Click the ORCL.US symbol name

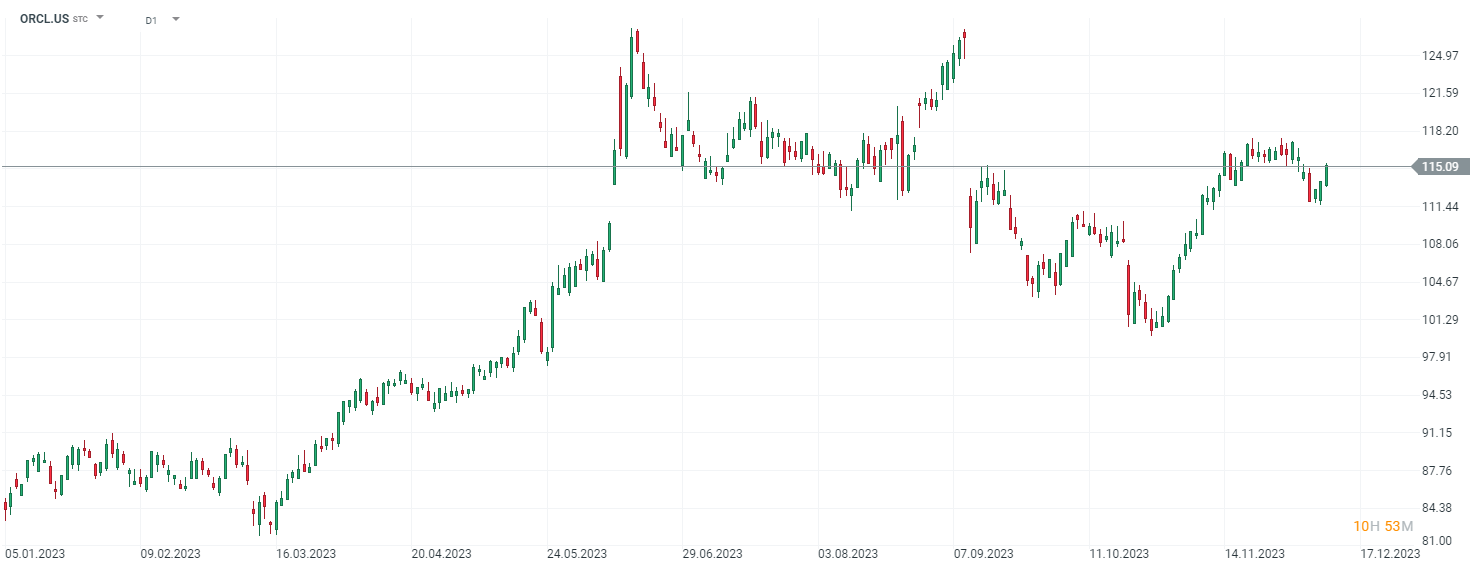coord(44,18)
